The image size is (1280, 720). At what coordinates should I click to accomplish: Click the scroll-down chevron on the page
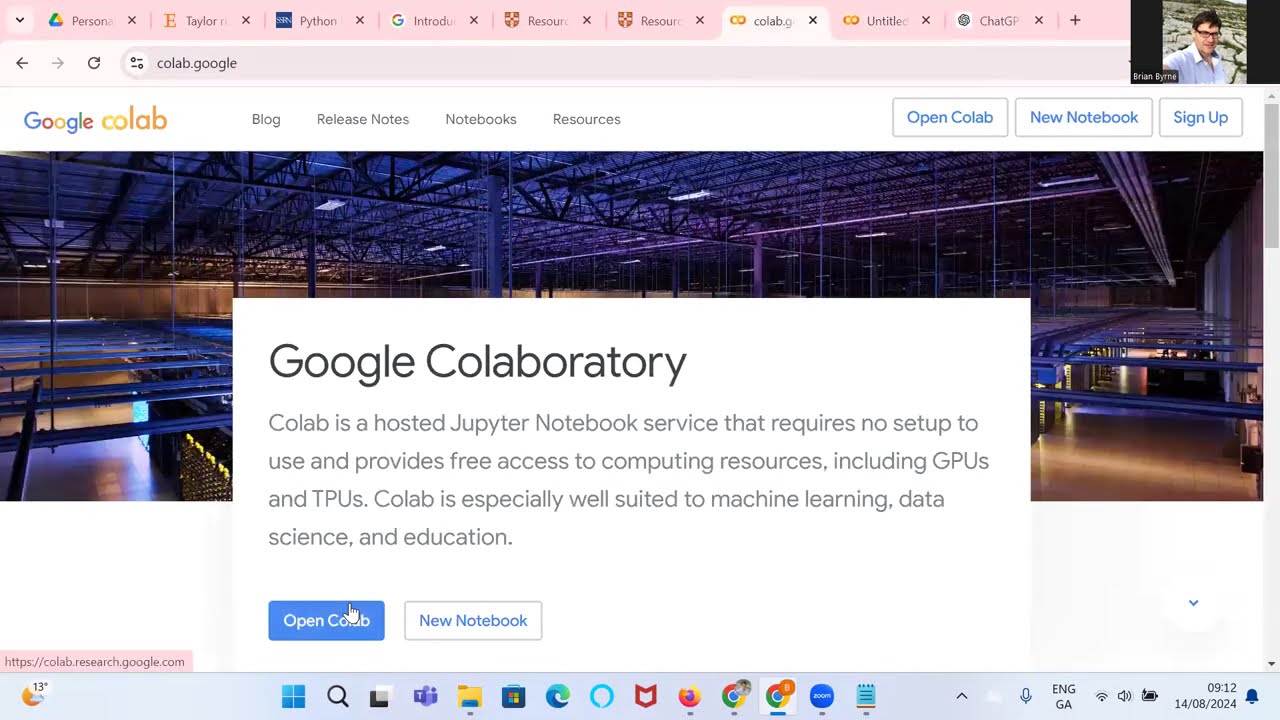click(1193, 603)
